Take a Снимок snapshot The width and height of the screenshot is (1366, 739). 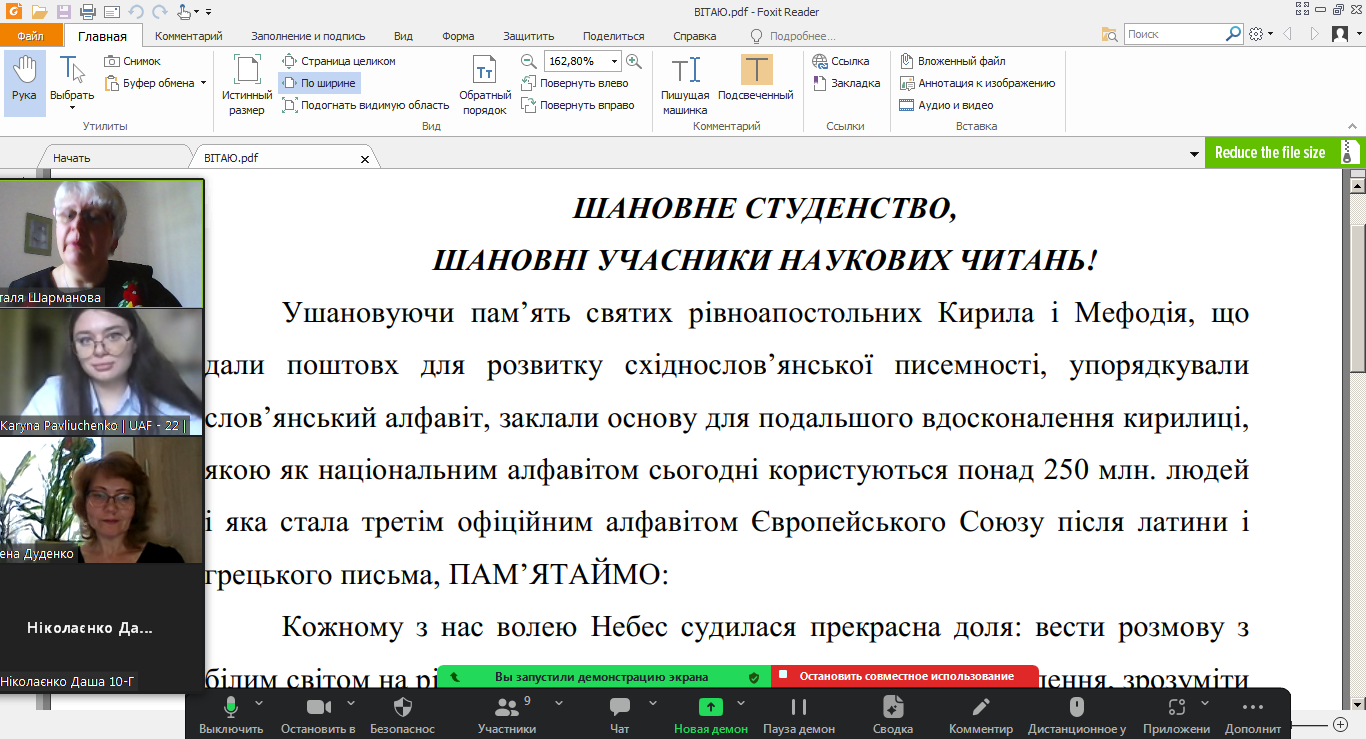(x=132, y=61)
